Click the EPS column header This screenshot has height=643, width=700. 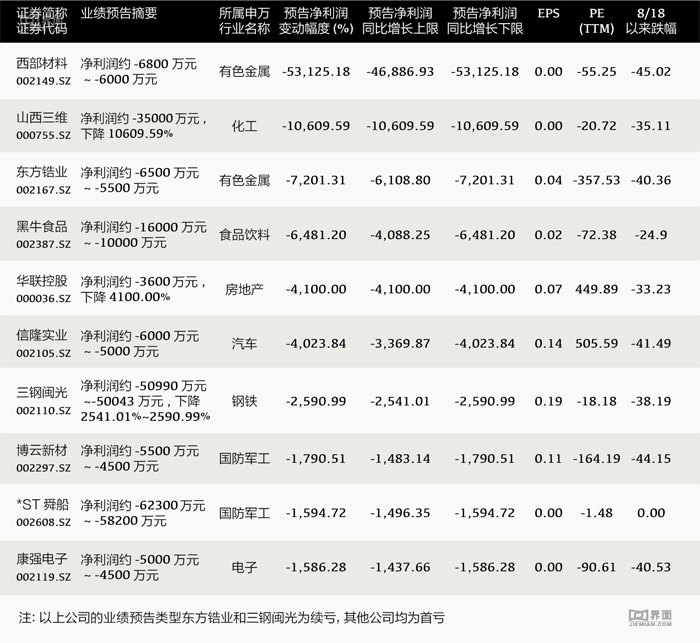[548, 13]
